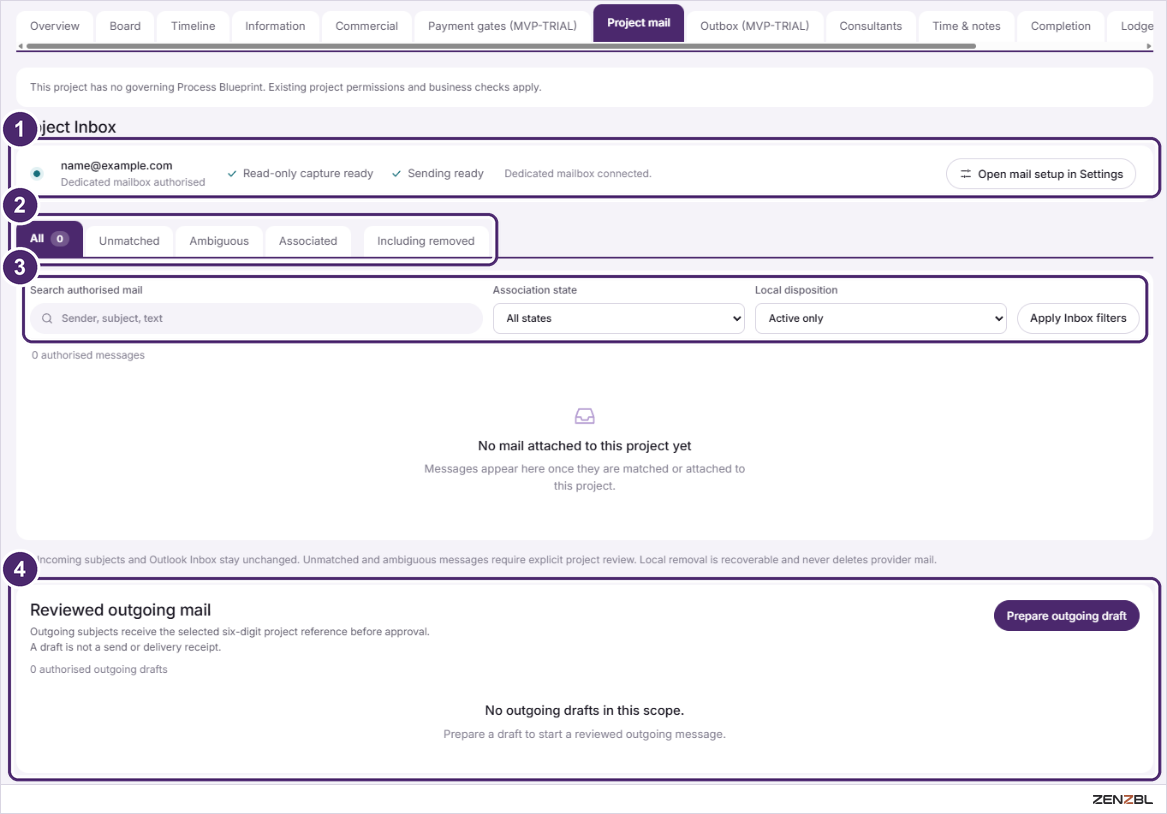
Task: Click 'No mail attached to this project yet'
Action: 584,446
